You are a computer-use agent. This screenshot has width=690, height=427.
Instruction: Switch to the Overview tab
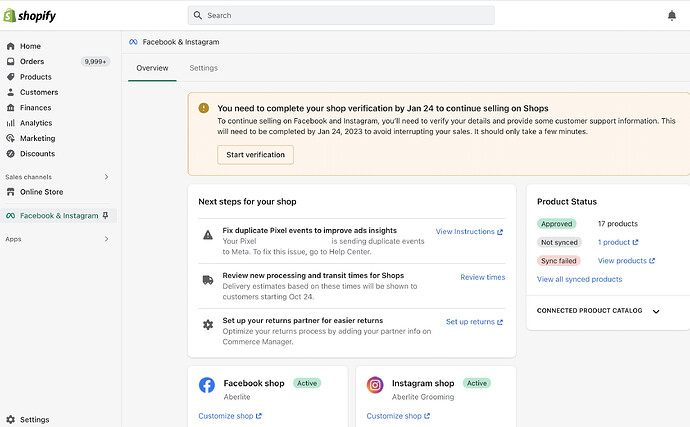(x=152, y=68)
